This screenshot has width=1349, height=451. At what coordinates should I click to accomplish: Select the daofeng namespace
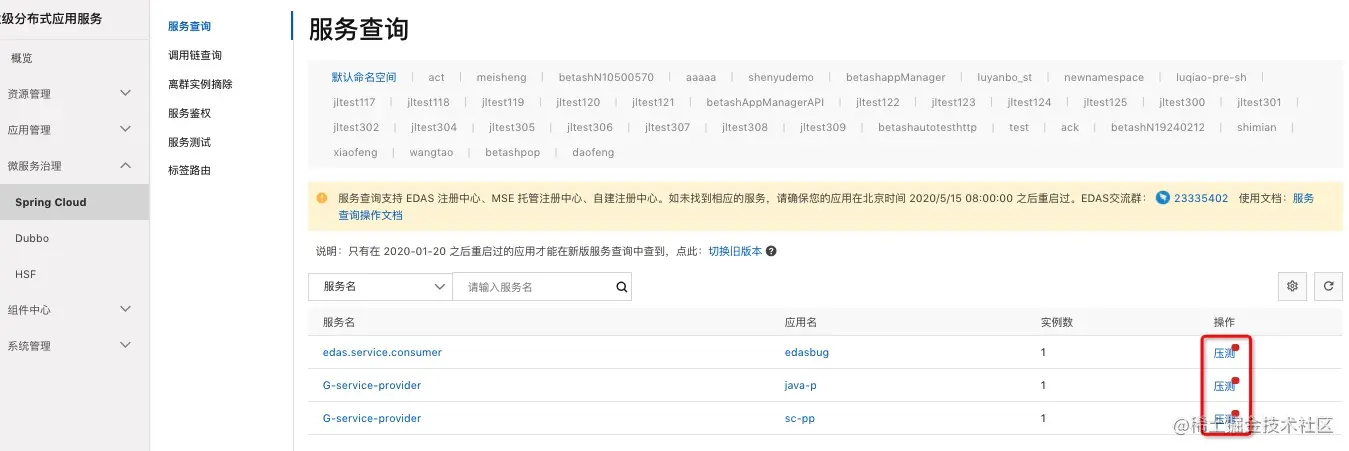click(x=593, y=152)
